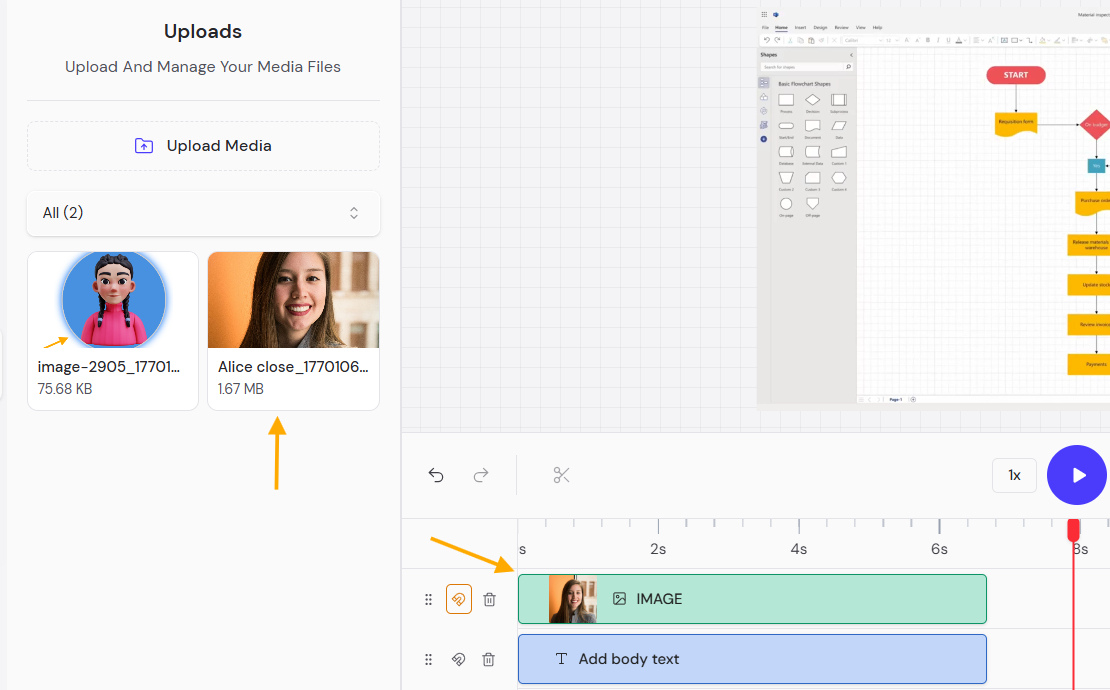Screen dimensions: 1110x690
Task: Grab the IMAGE track drag handle
Action: point(428,599)
